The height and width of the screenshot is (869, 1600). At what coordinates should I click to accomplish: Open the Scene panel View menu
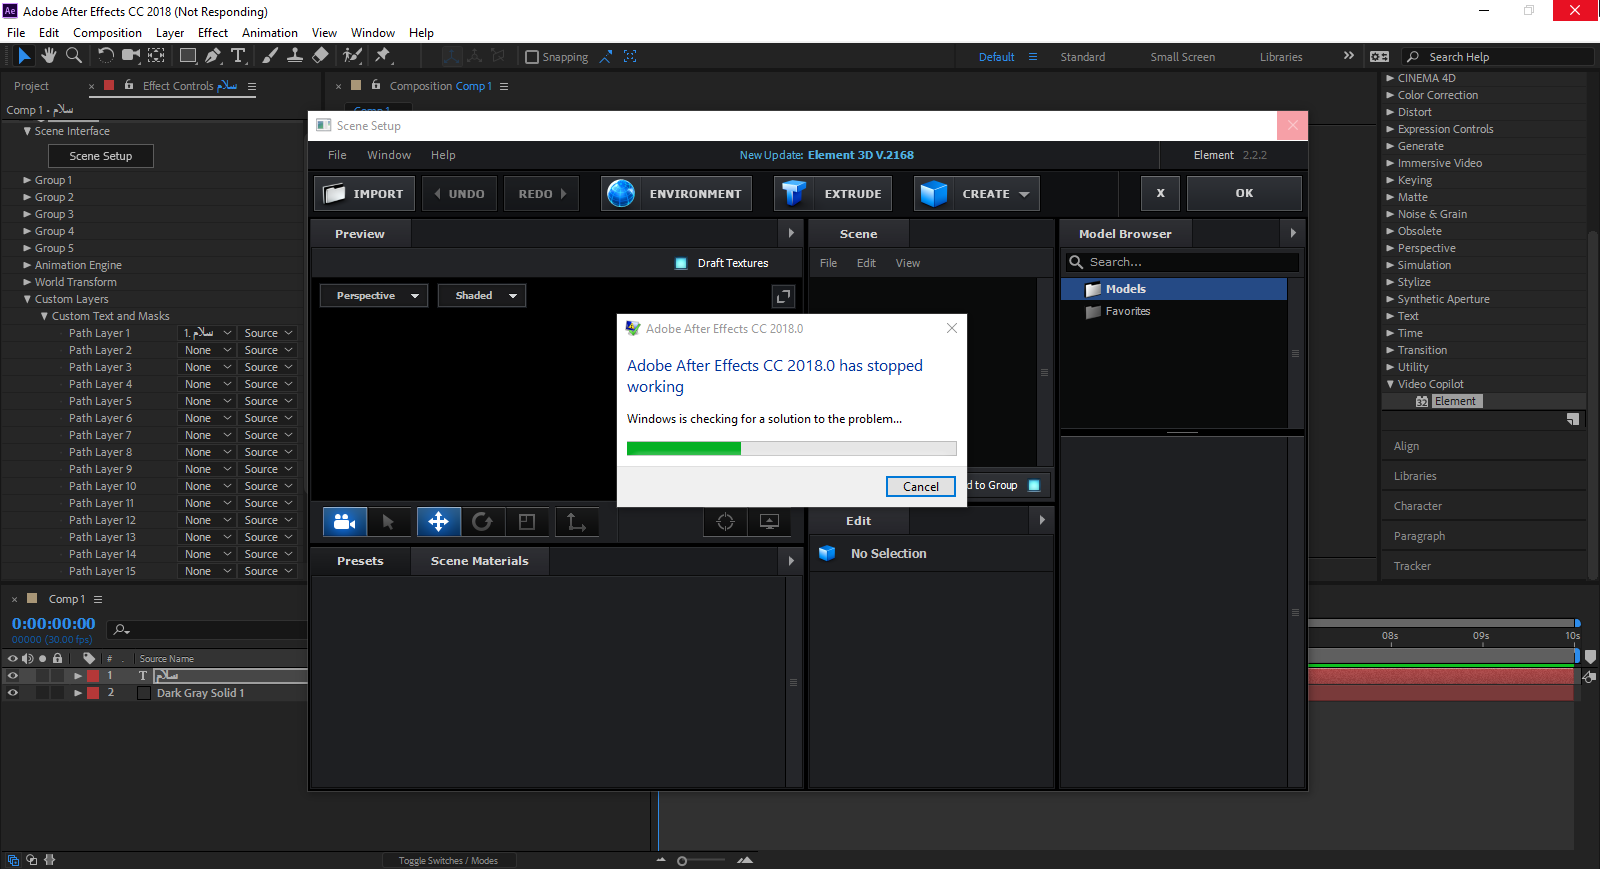(x=908, y=263)
